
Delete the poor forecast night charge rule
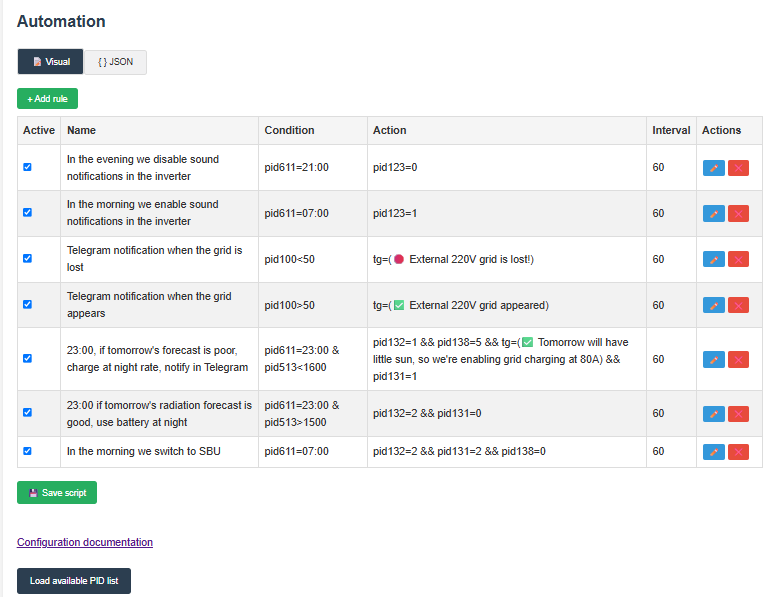[x=738, y=360]
